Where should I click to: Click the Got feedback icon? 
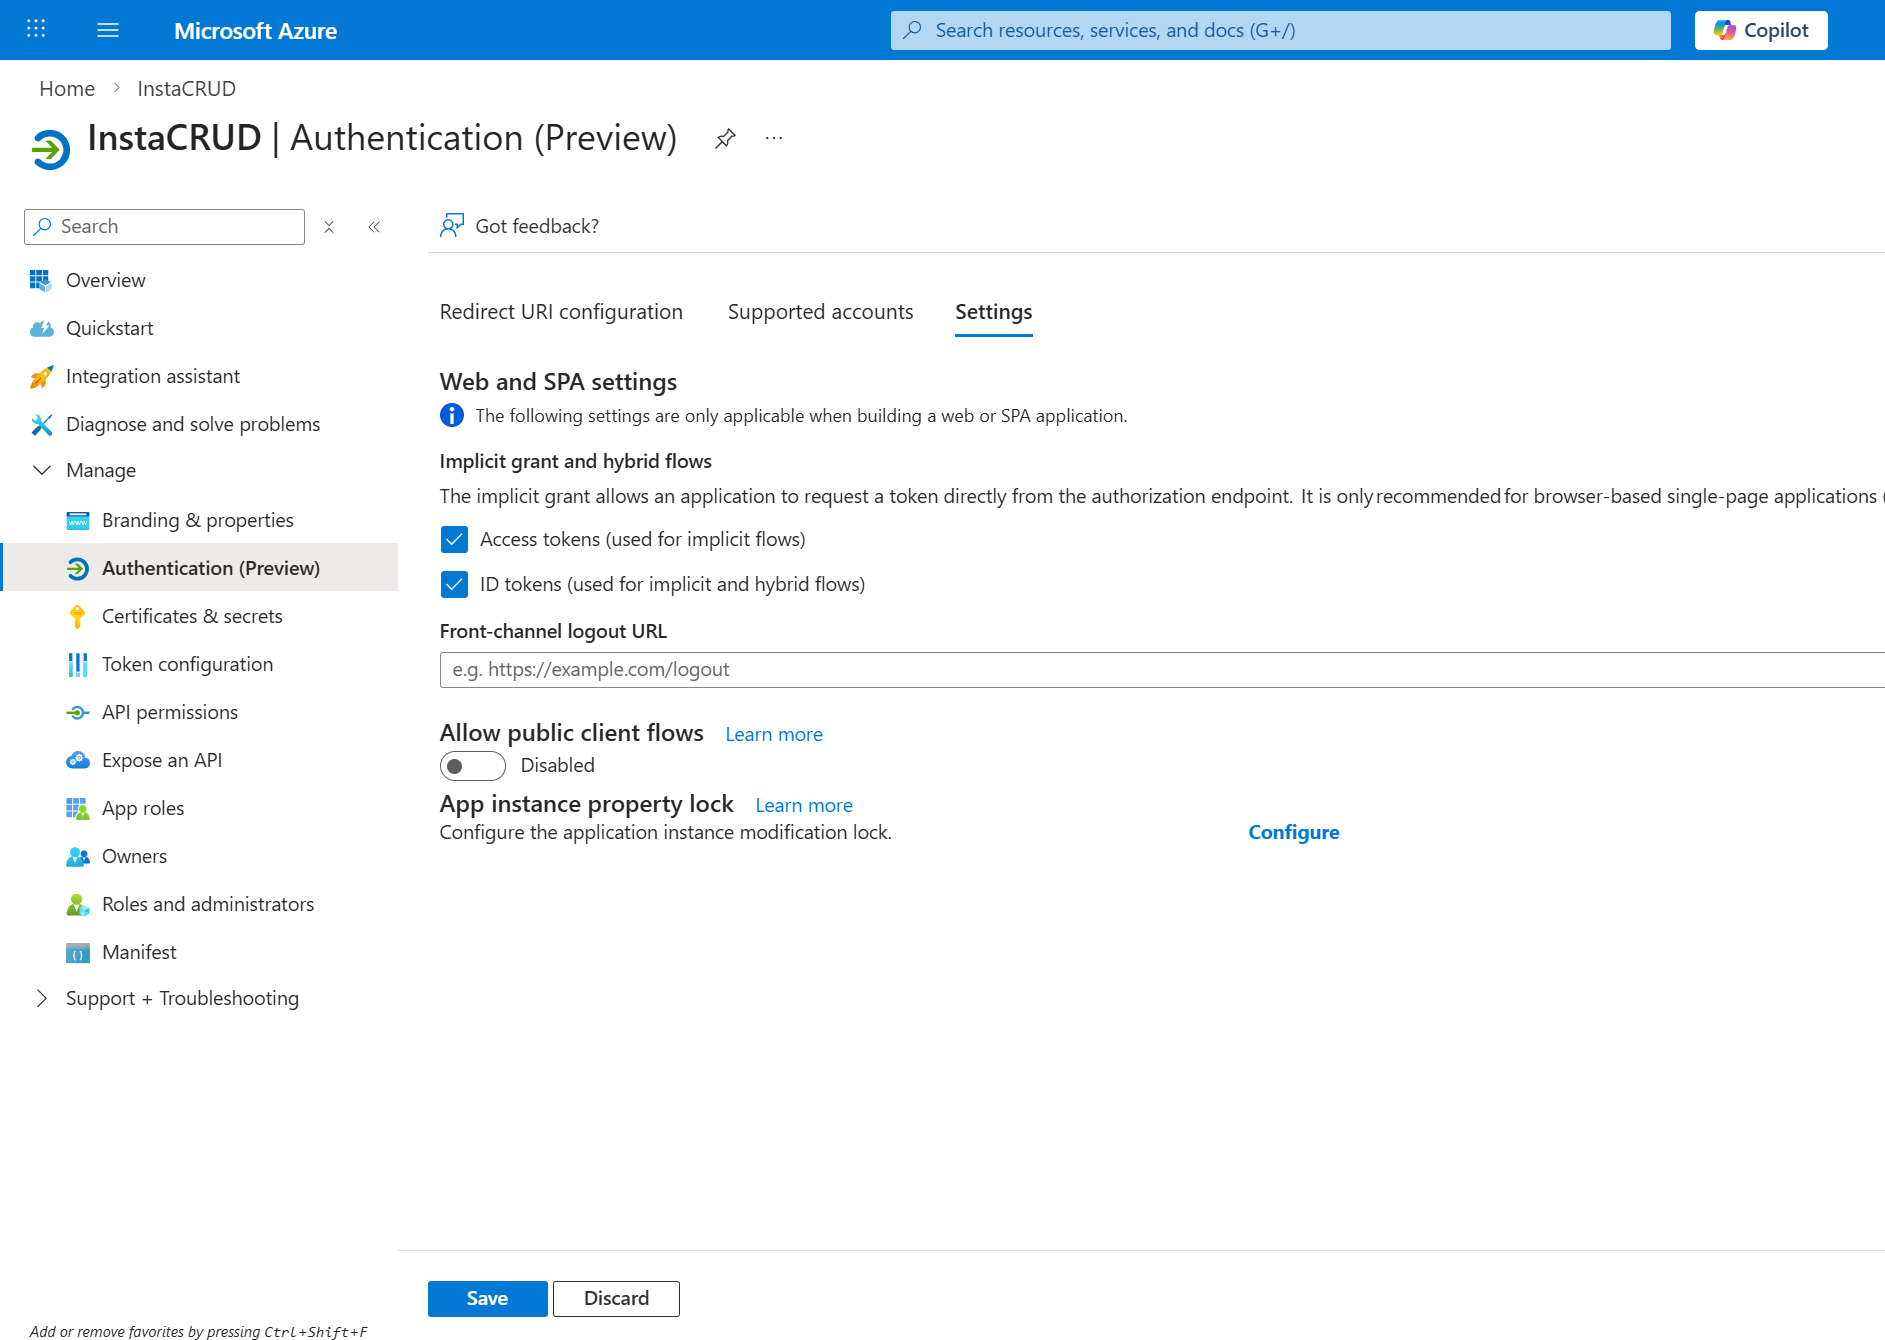[x=452, y=226]
